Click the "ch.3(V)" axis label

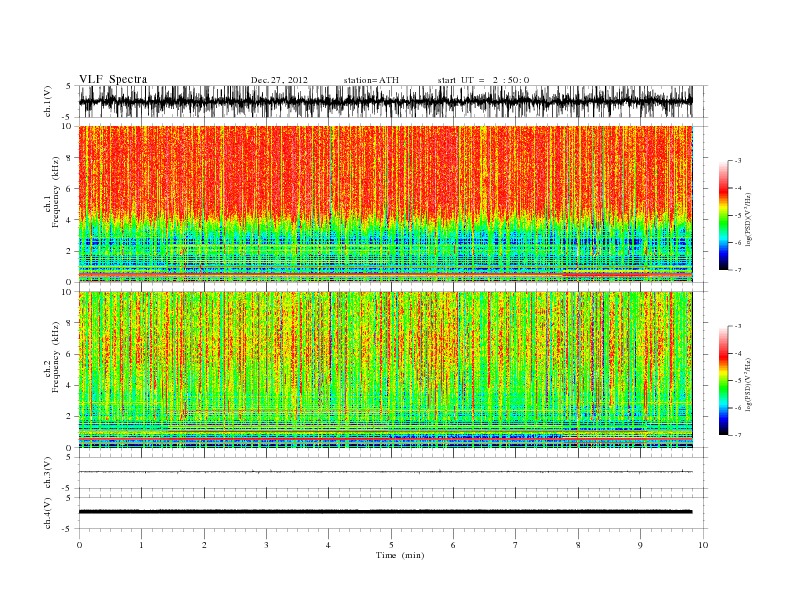[48, 473]
